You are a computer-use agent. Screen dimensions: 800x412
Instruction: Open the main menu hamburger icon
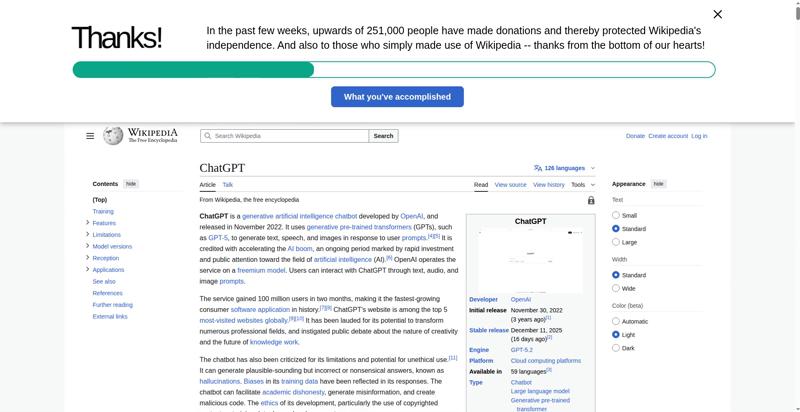(x=90, y=136)
